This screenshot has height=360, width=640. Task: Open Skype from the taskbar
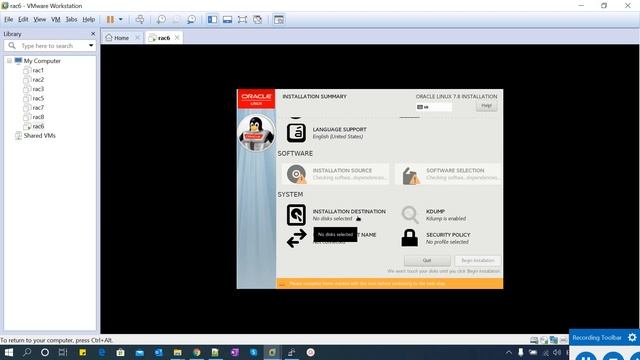[x=253, y=352]
